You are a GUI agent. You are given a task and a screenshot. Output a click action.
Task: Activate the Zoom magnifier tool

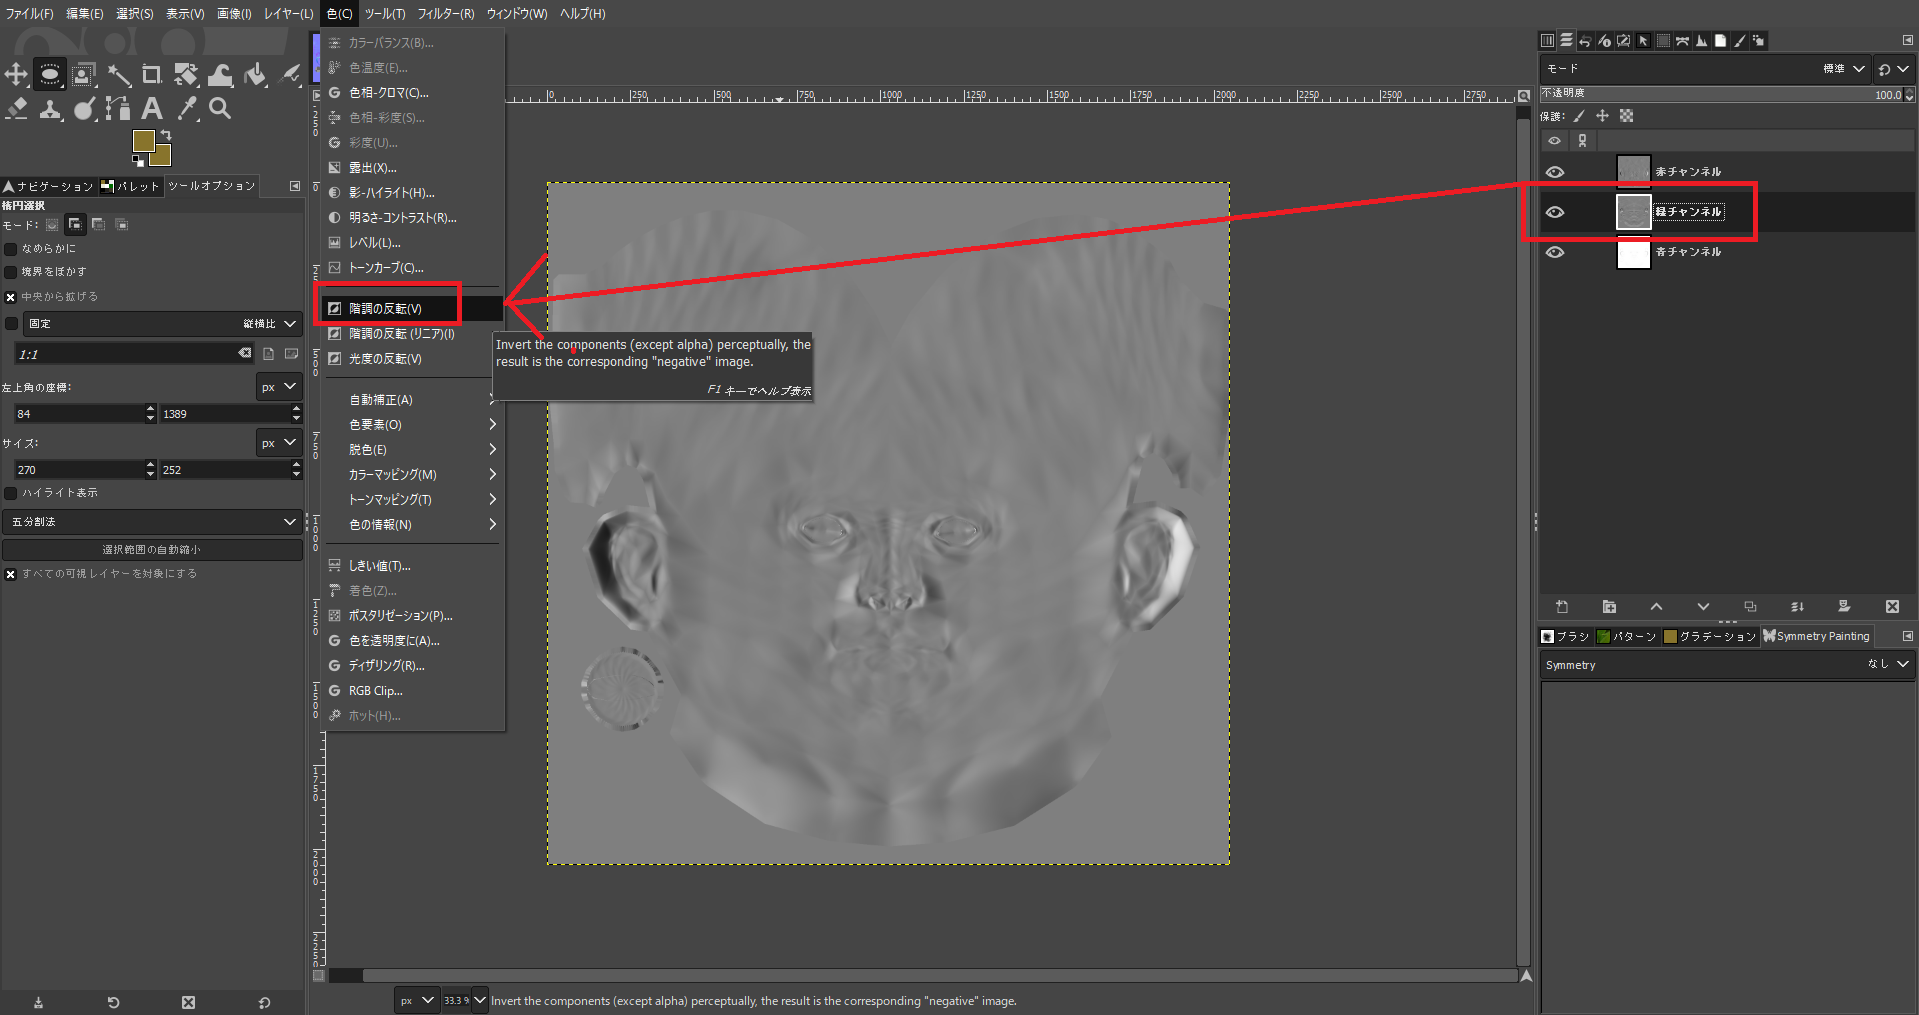pos(220,108)
